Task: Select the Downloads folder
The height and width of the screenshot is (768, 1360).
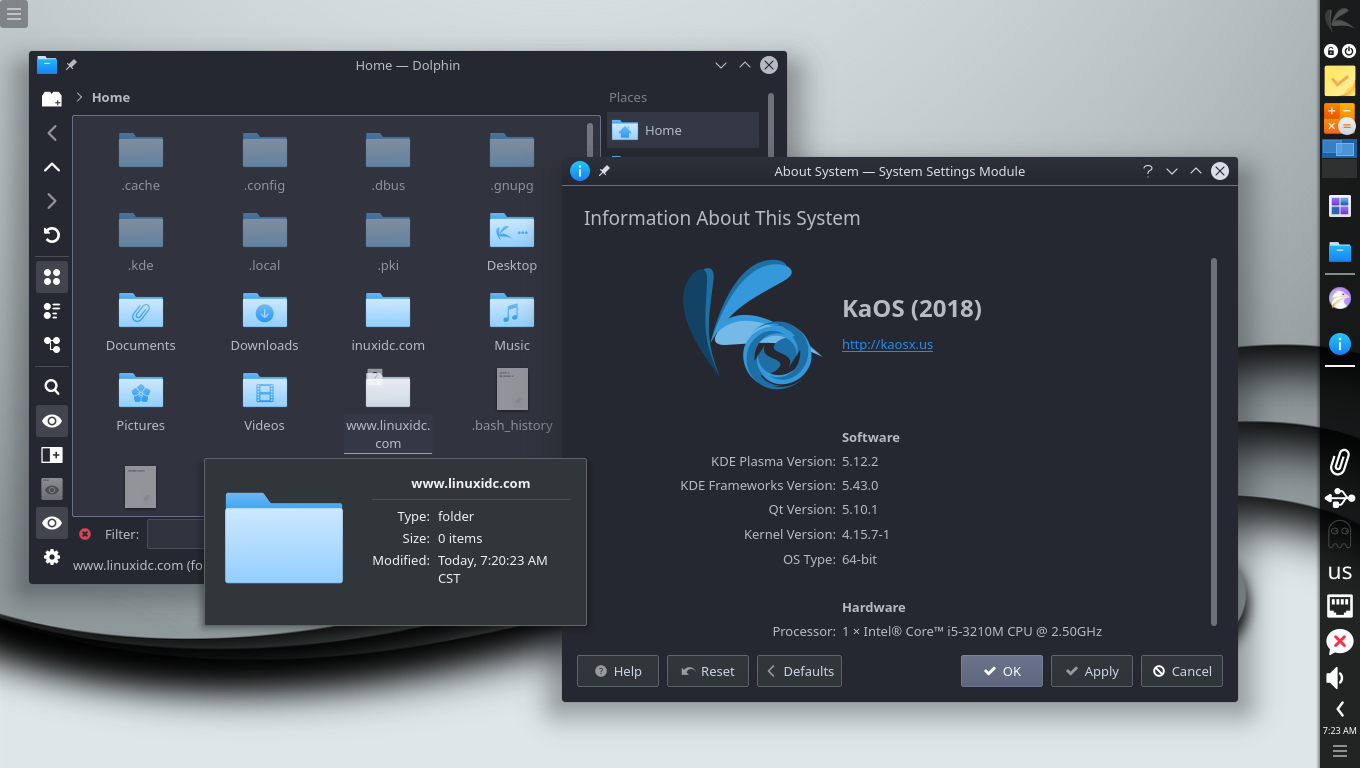Action: click(x=265, y=322)
